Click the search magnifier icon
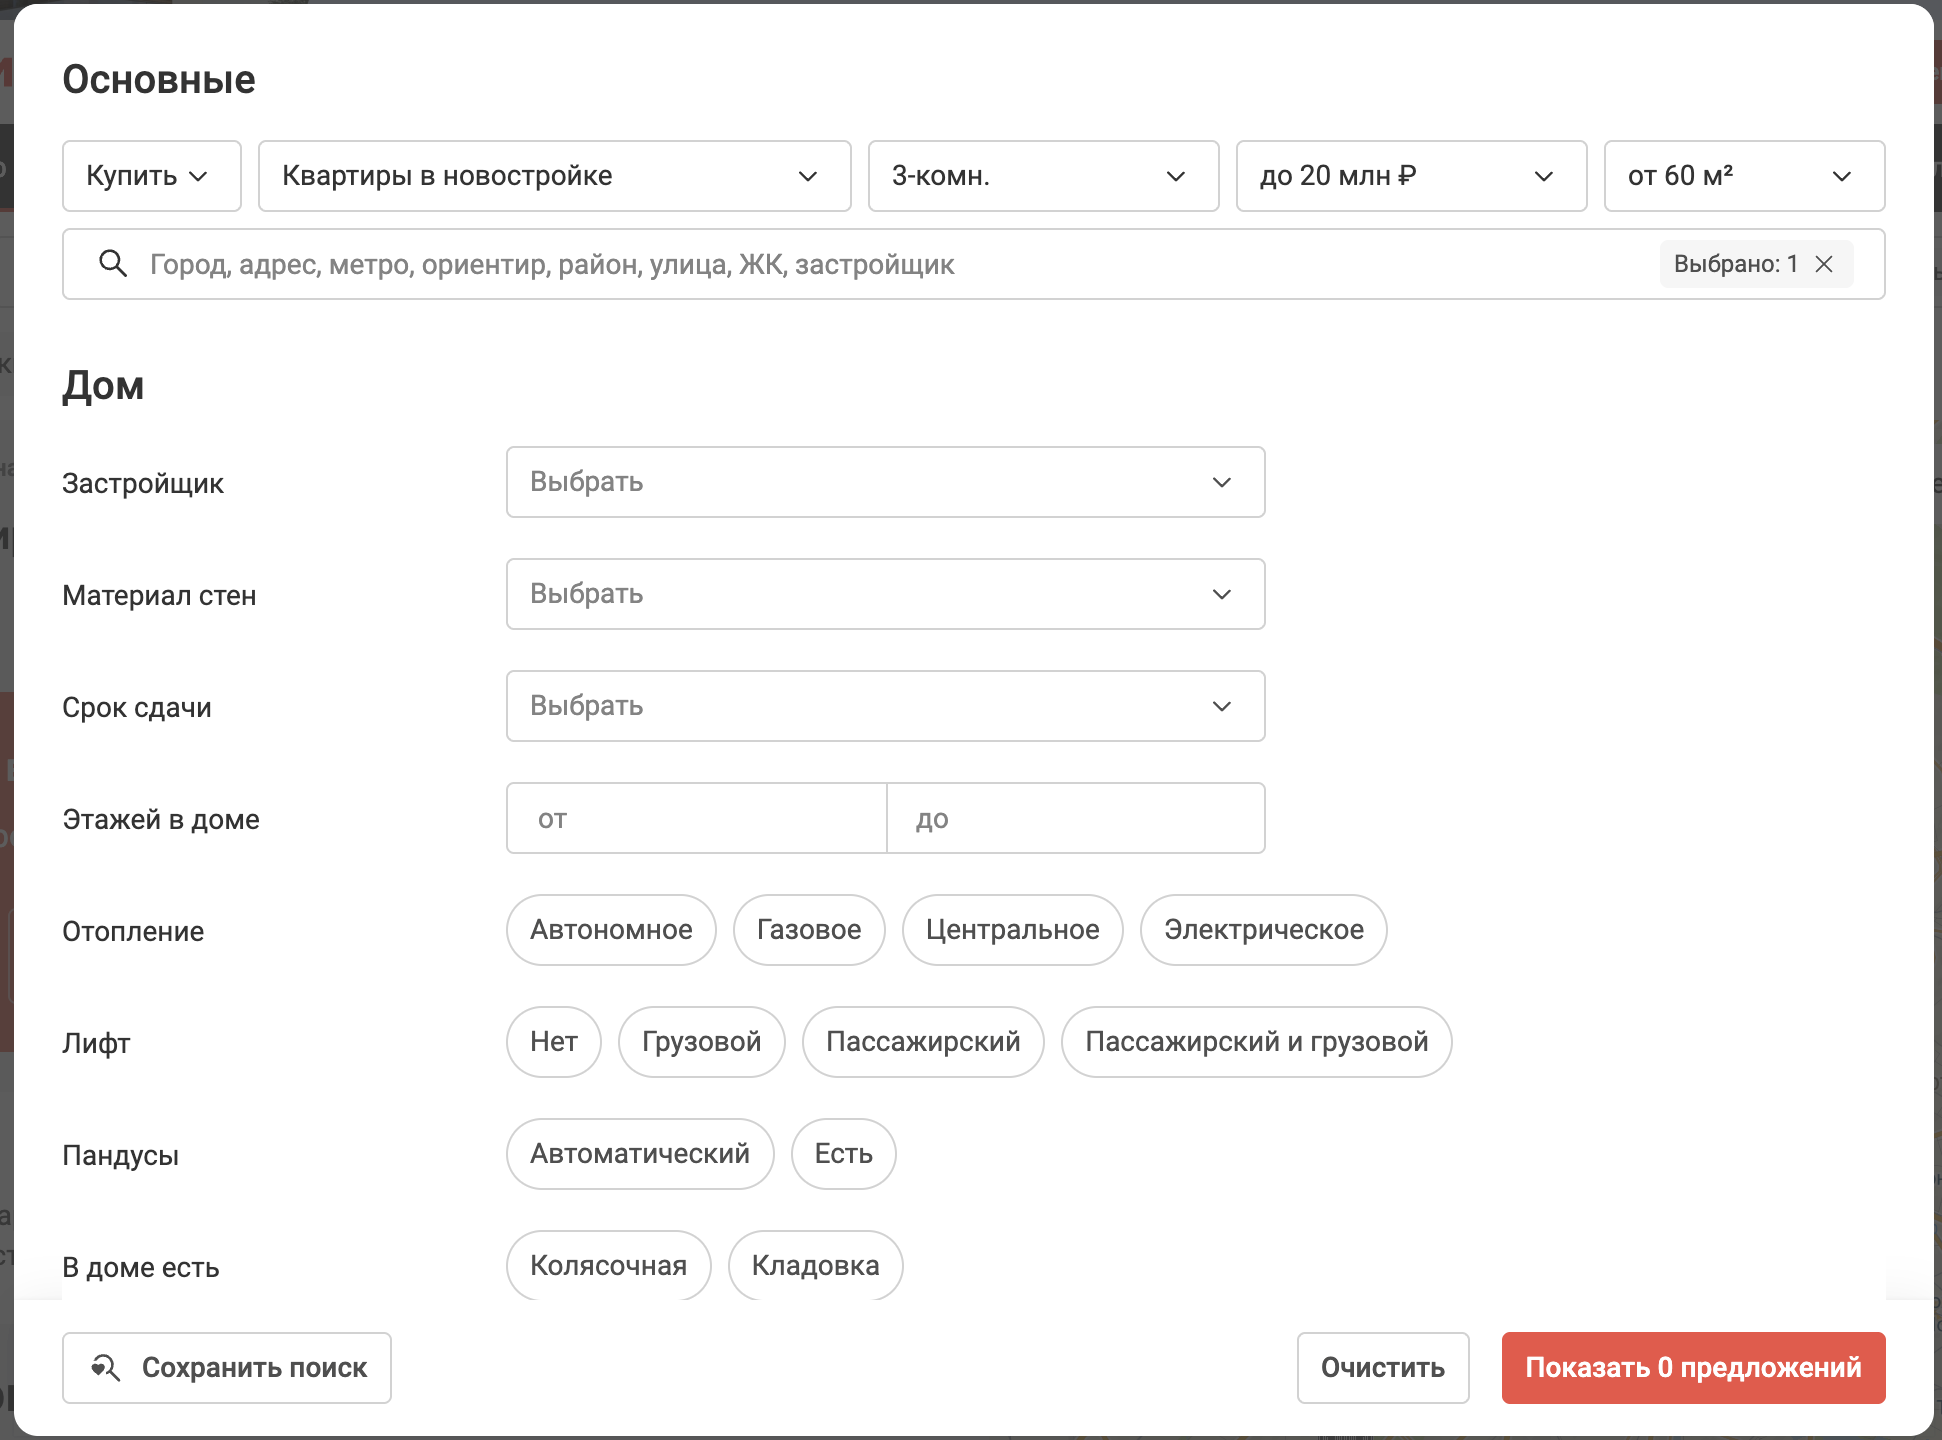 click(113, 264)
